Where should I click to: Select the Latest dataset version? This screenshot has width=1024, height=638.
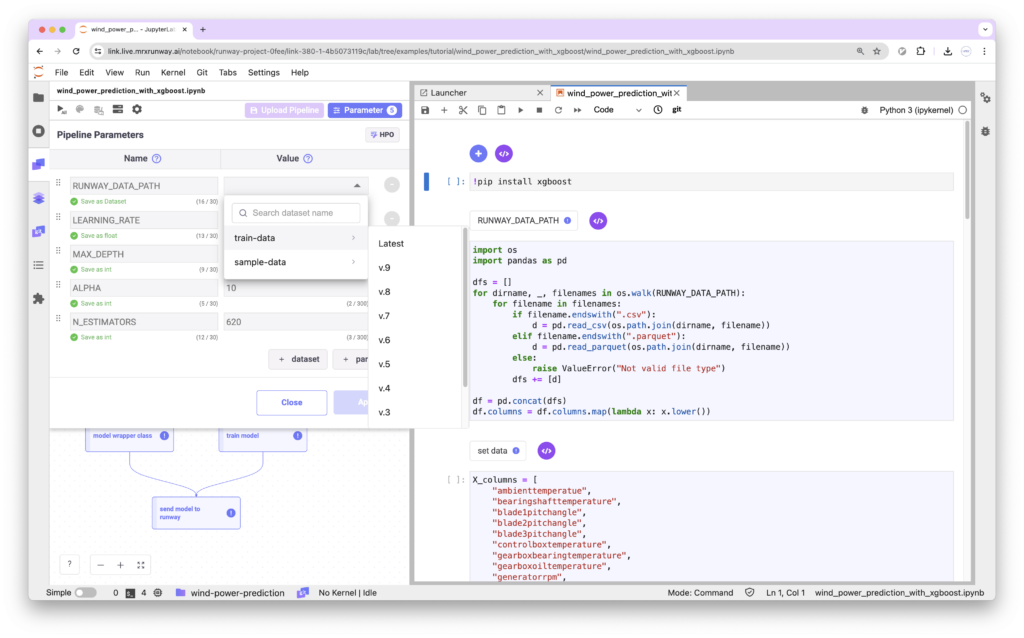tap(415, 244)
